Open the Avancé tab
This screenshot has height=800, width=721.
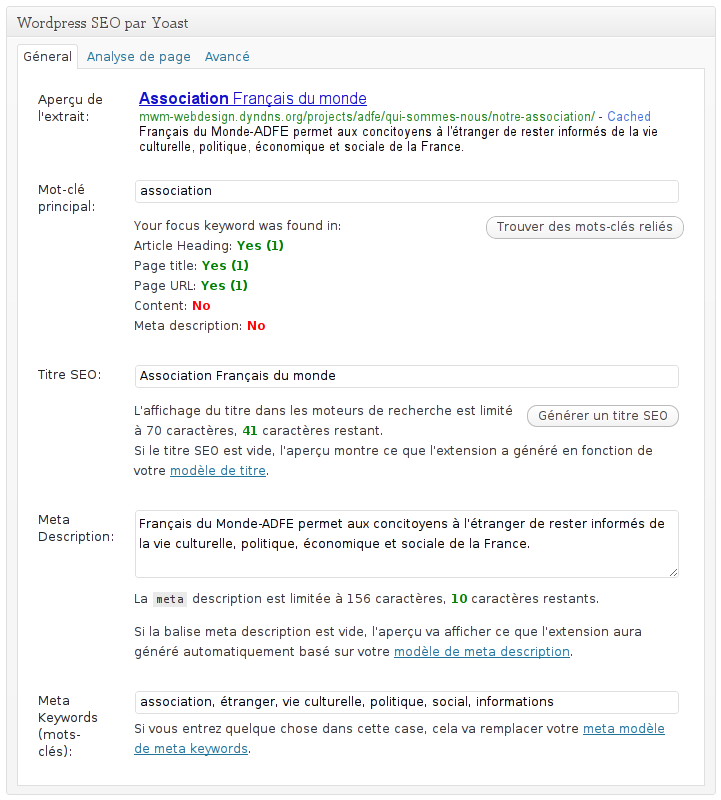point(227,57)
